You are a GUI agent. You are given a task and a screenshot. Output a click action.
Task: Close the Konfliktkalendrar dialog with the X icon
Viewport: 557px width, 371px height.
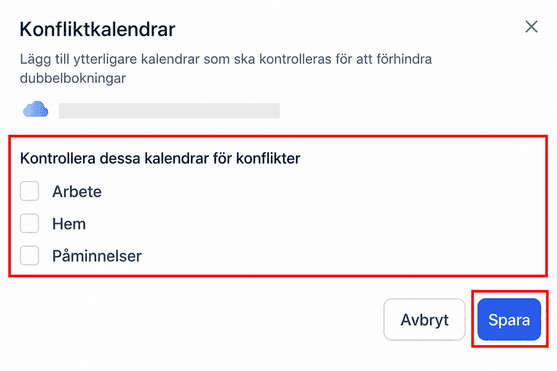(531, 27)
